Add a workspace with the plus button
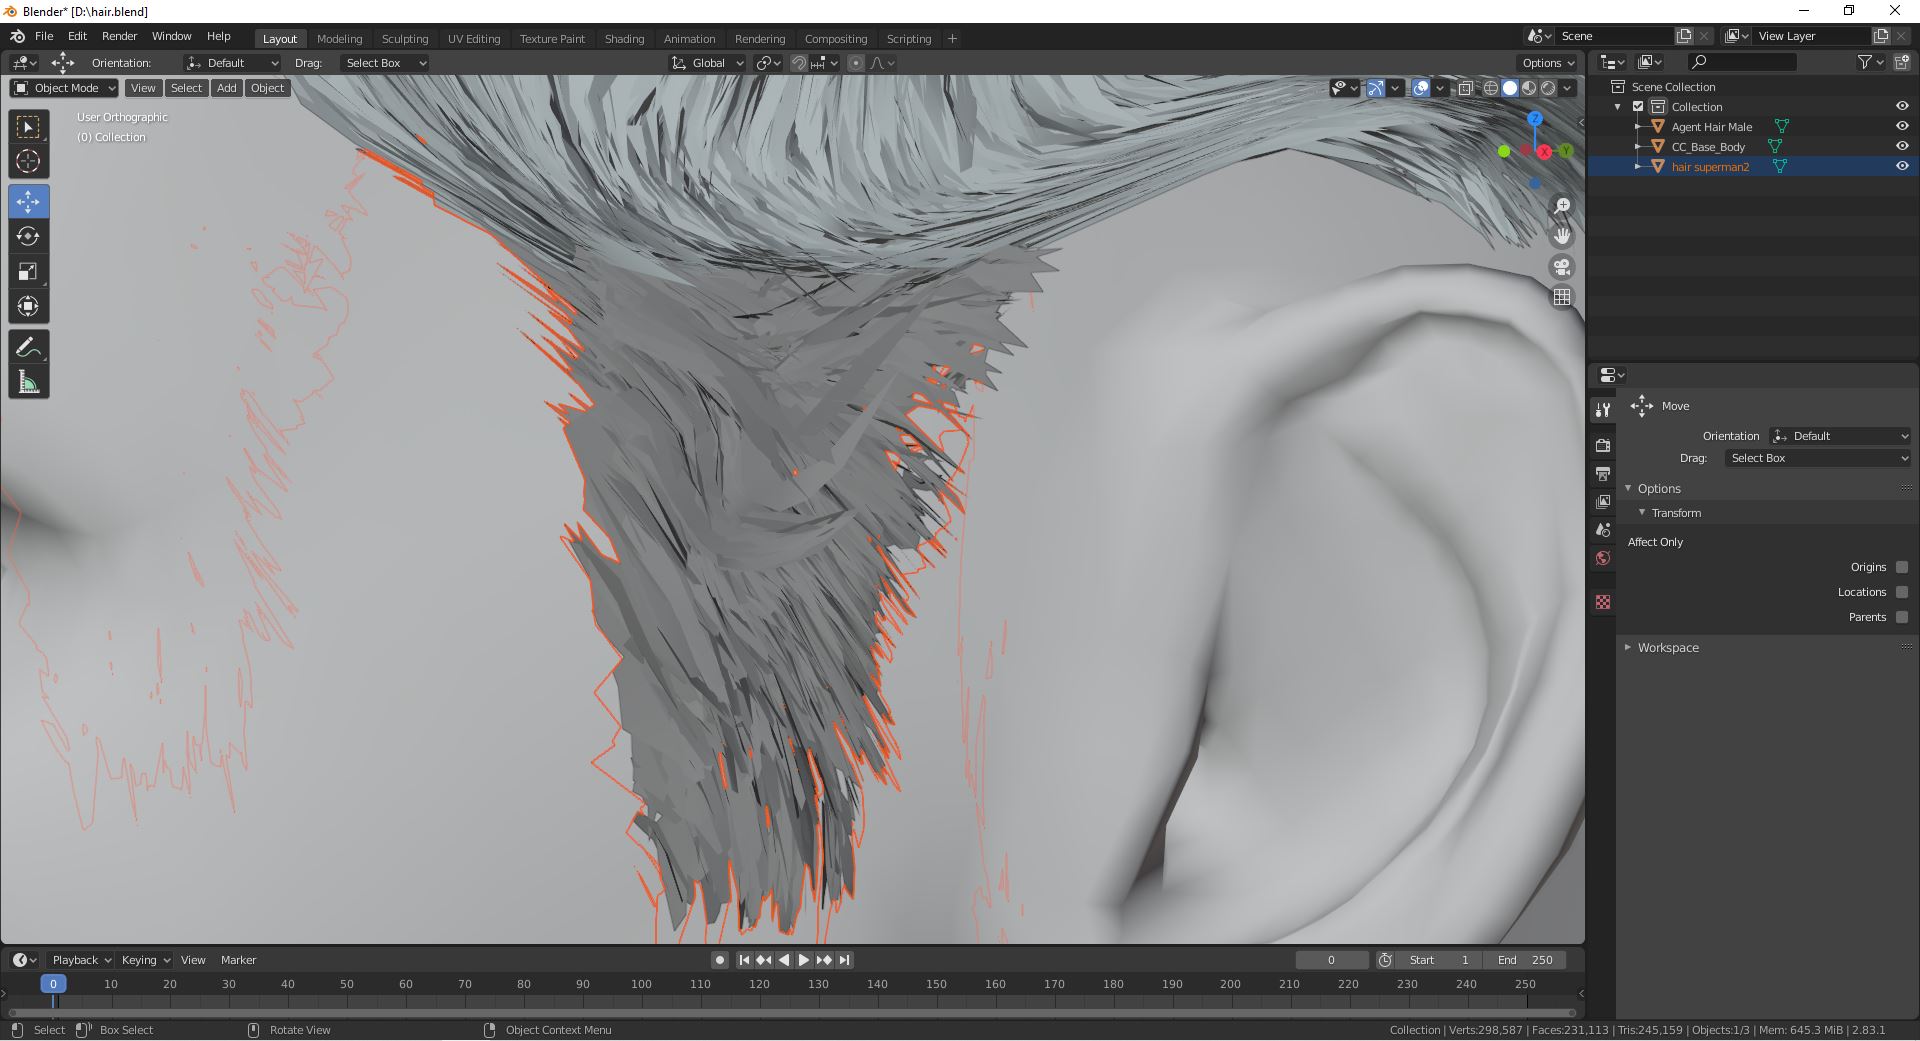The image size is (1920, 1041). 952,39
